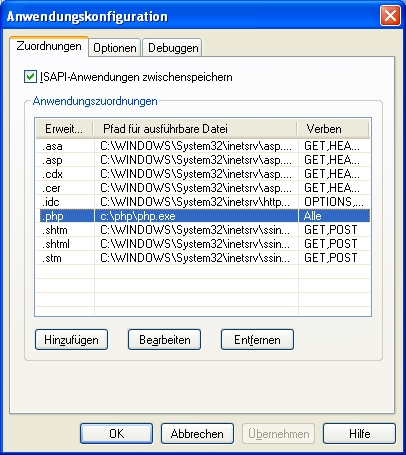Pick the .idc mapping entry
Screen dimensions: 406x455
(203, 202)
